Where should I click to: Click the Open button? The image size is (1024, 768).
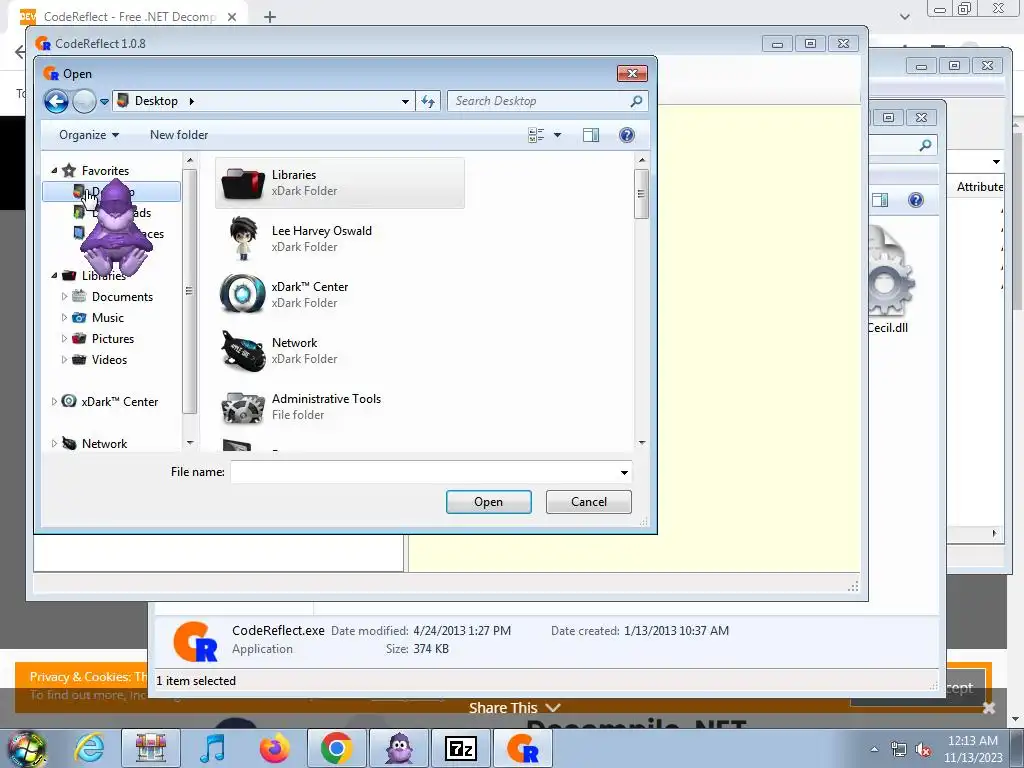[488, 502]
